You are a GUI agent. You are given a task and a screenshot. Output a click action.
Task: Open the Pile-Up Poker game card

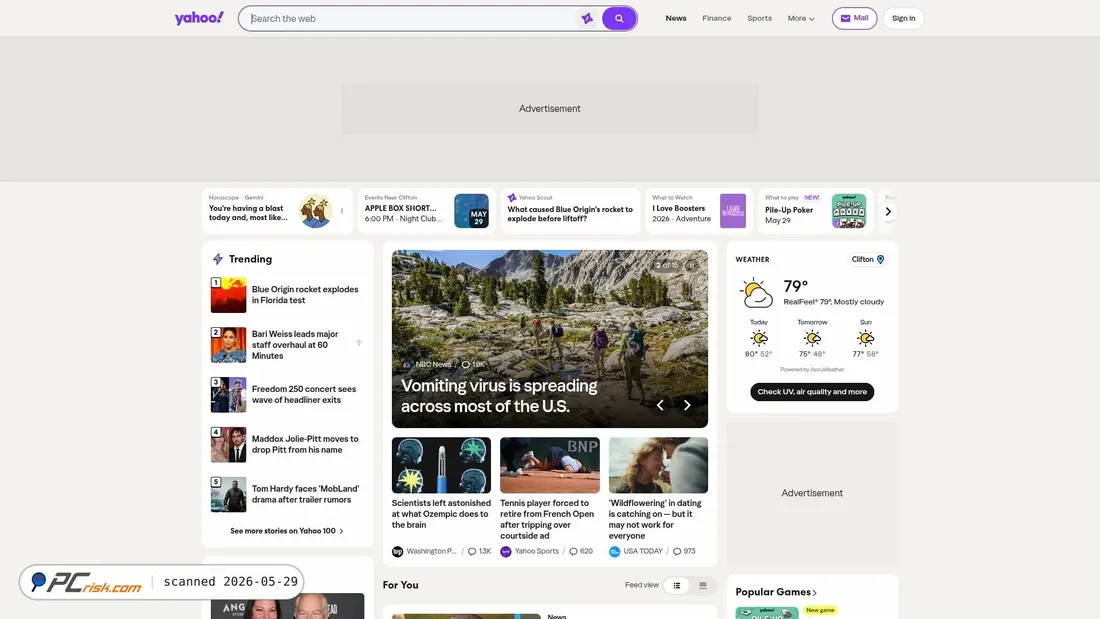(815, 211)
